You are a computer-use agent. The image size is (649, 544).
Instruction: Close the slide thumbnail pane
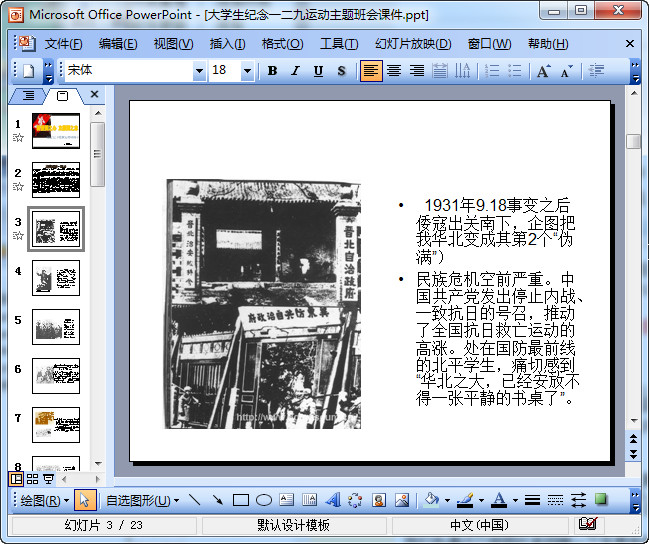(94, 94)
